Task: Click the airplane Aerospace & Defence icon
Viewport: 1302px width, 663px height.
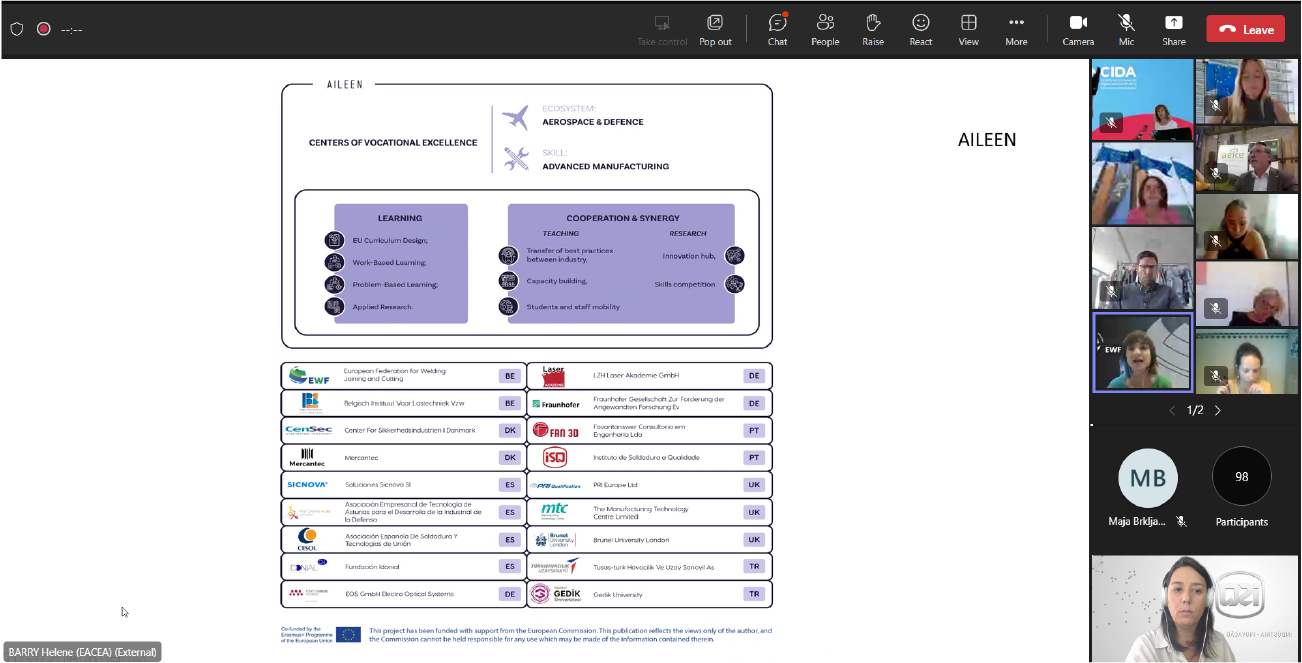Action: pyautogui.click(x=516, y=117)
